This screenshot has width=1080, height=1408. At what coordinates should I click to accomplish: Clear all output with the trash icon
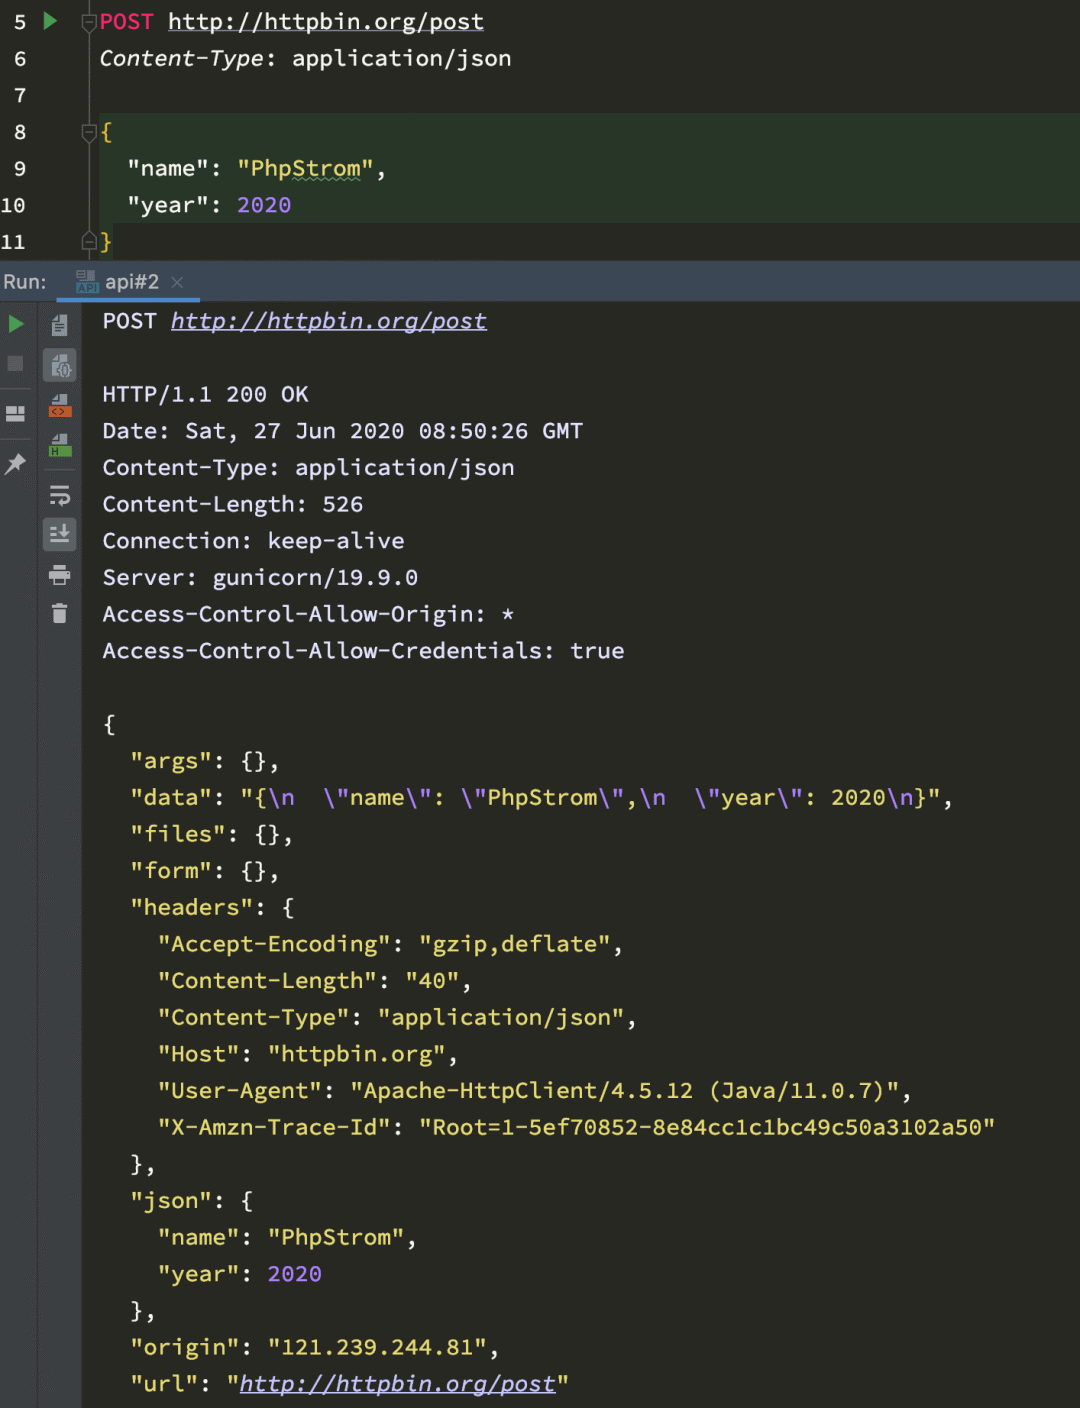(60, 613)
